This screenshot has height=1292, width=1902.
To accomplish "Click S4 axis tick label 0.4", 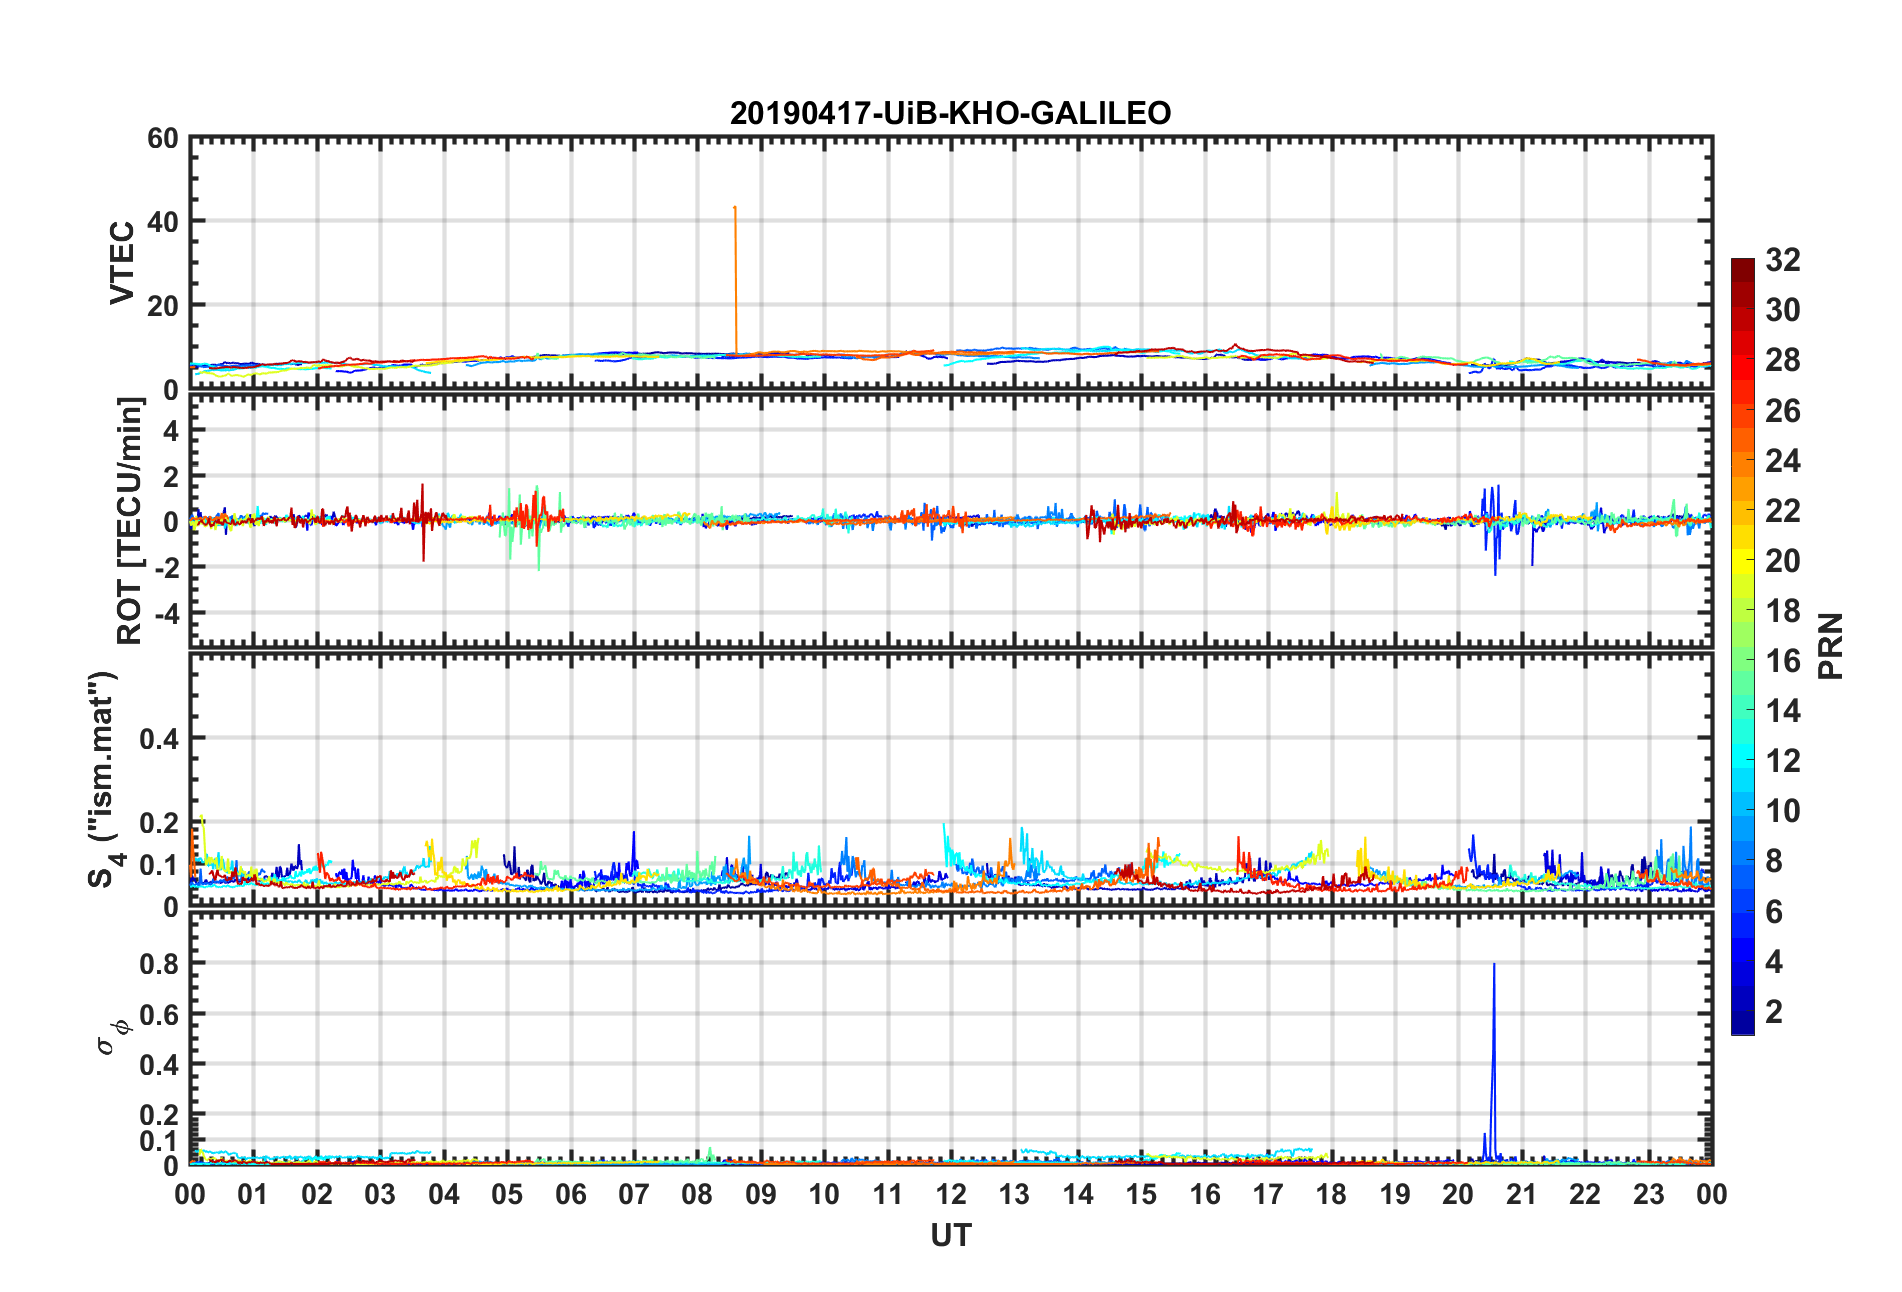I will (159, 739).
